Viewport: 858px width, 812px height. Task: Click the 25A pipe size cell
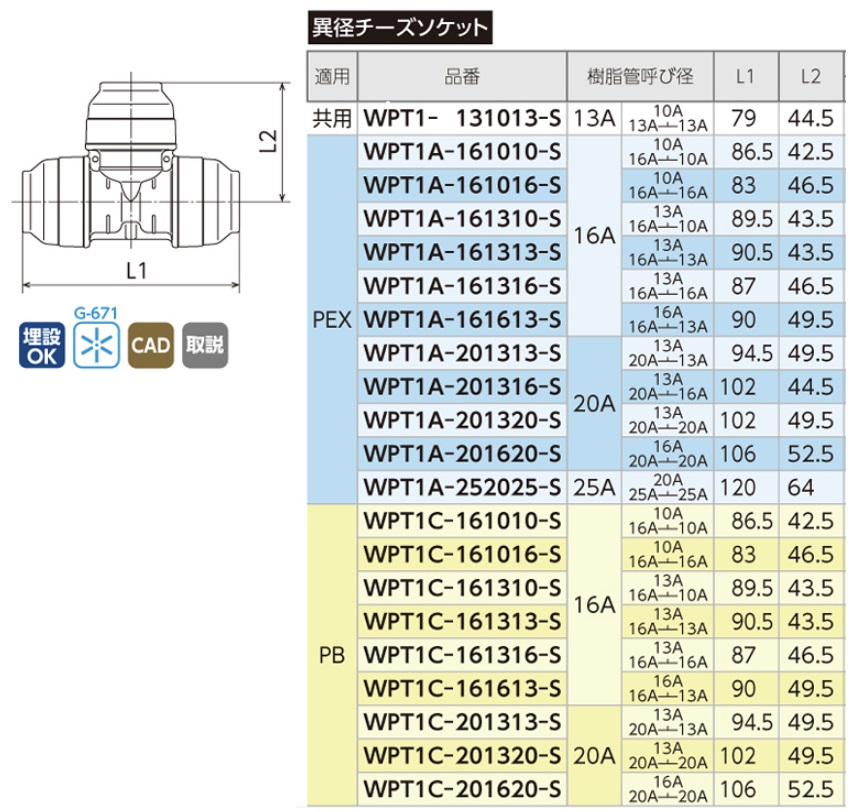tap(594, 488)
